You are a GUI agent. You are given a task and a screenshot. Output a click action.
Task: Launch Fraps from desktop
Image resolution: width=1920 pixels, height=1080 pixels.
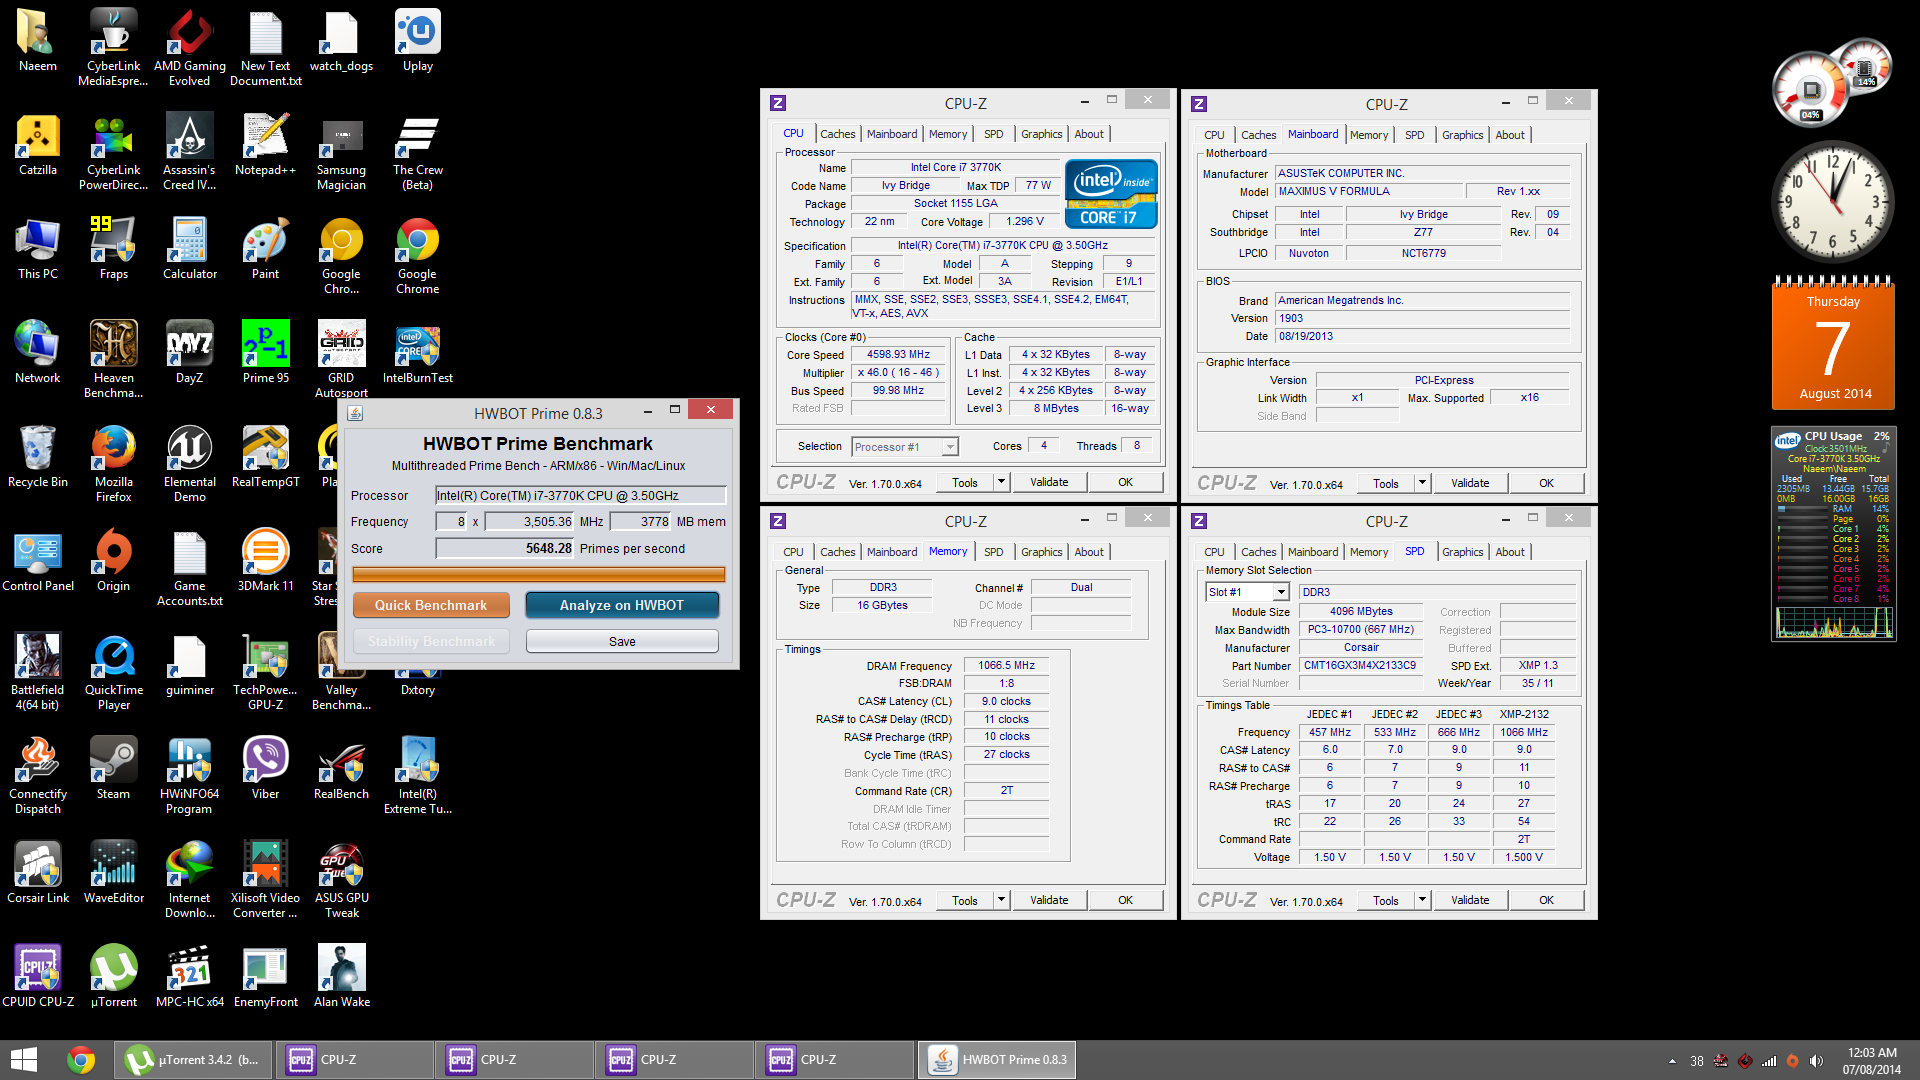tap(113, 249)
